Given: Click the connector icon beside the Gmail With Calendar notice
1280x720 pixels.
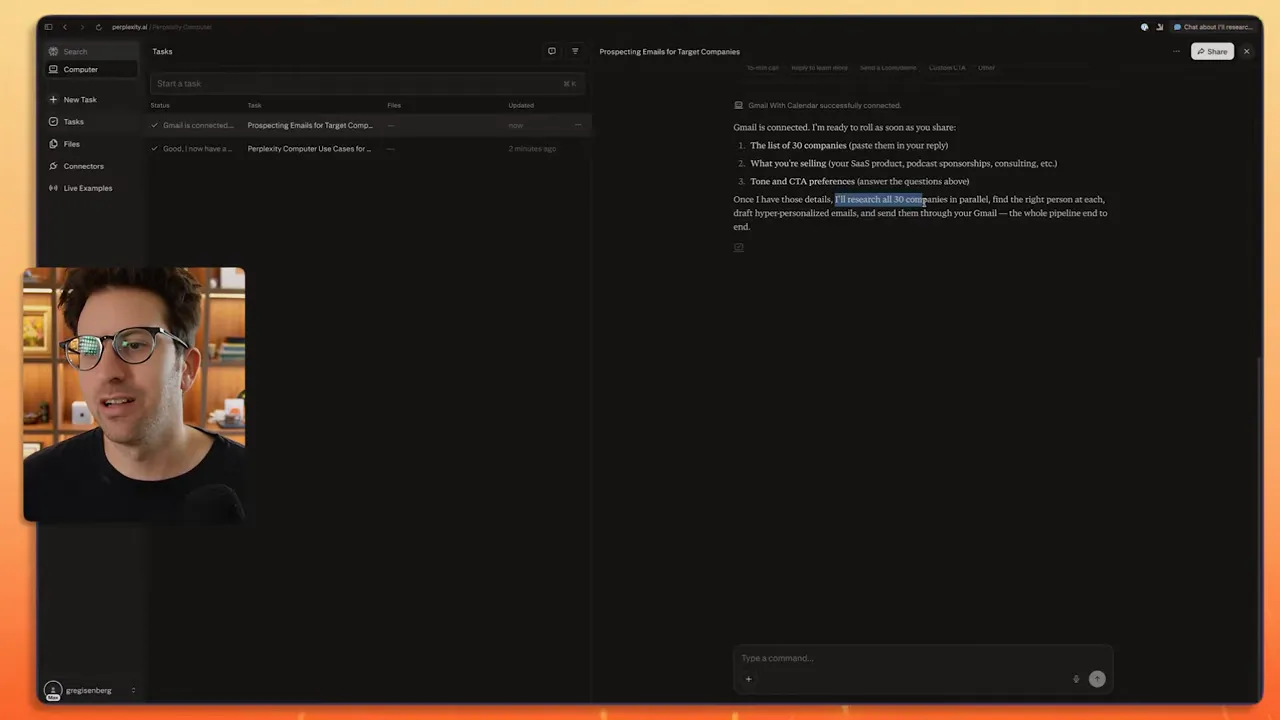Looking at the screenshot, I should point(738,105).
